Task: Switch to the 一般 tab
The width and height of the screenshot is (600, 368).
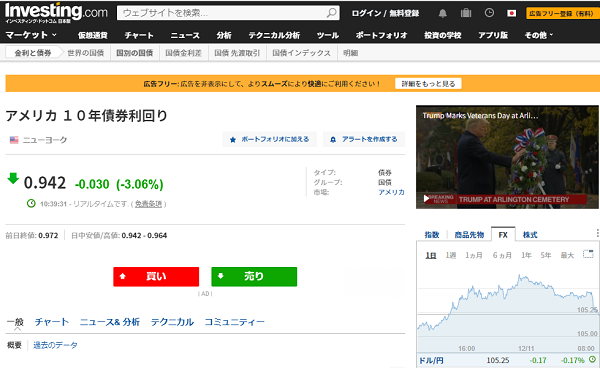Action: pos(15,322)
